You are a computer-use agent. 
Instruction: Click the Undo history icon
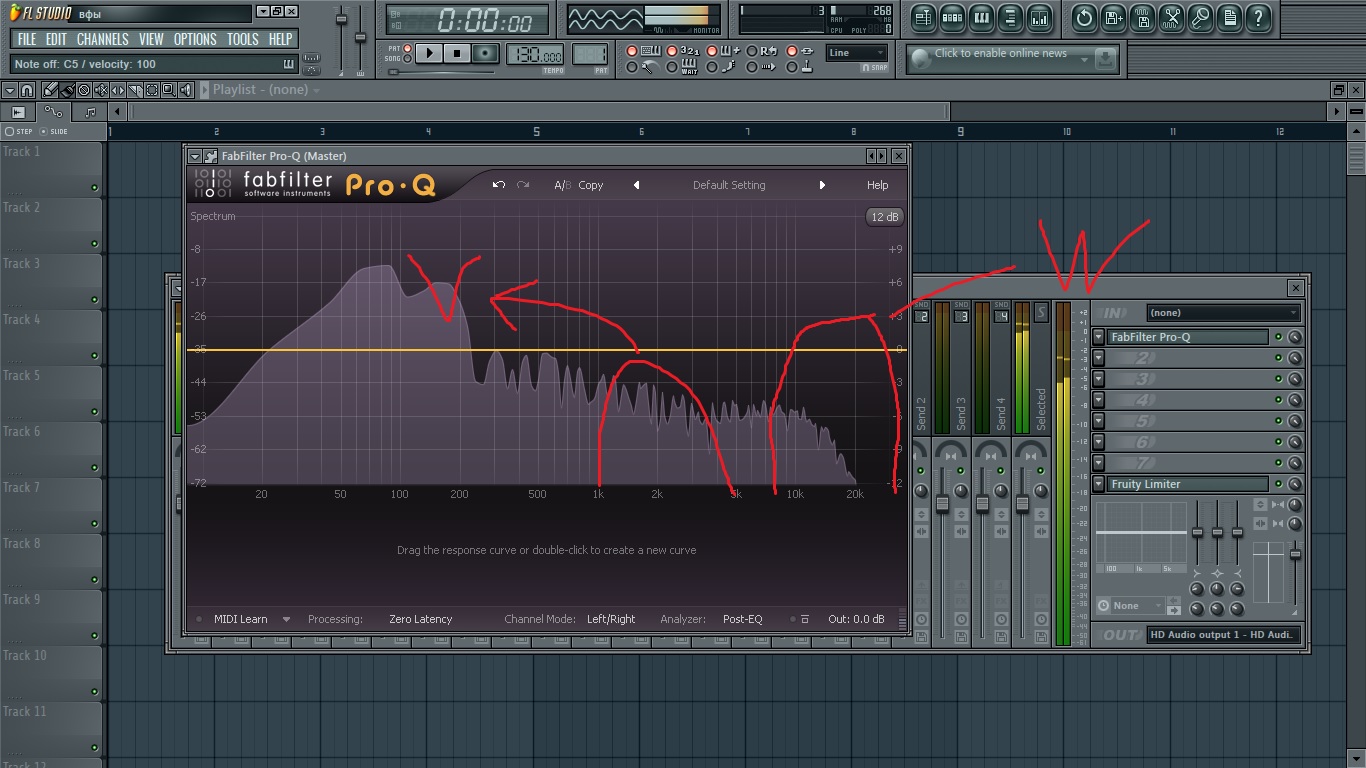1084,17
